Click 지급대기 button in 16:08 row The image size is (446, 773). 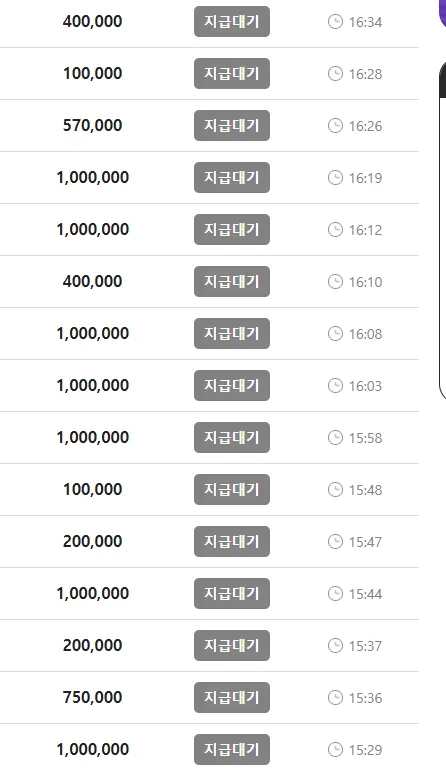232,334
